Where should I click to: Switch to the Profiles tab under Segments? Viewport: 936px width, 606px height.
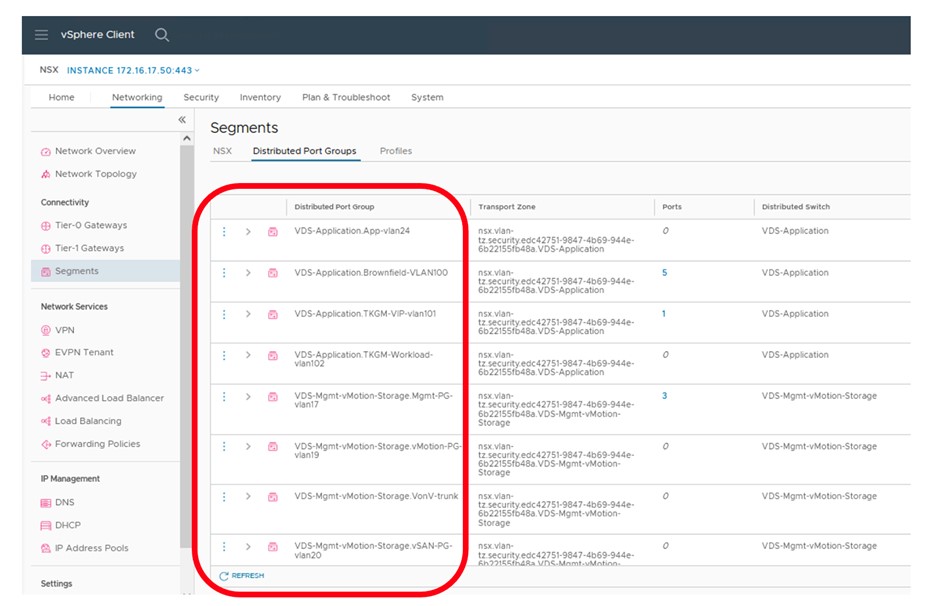coord(396,151)
